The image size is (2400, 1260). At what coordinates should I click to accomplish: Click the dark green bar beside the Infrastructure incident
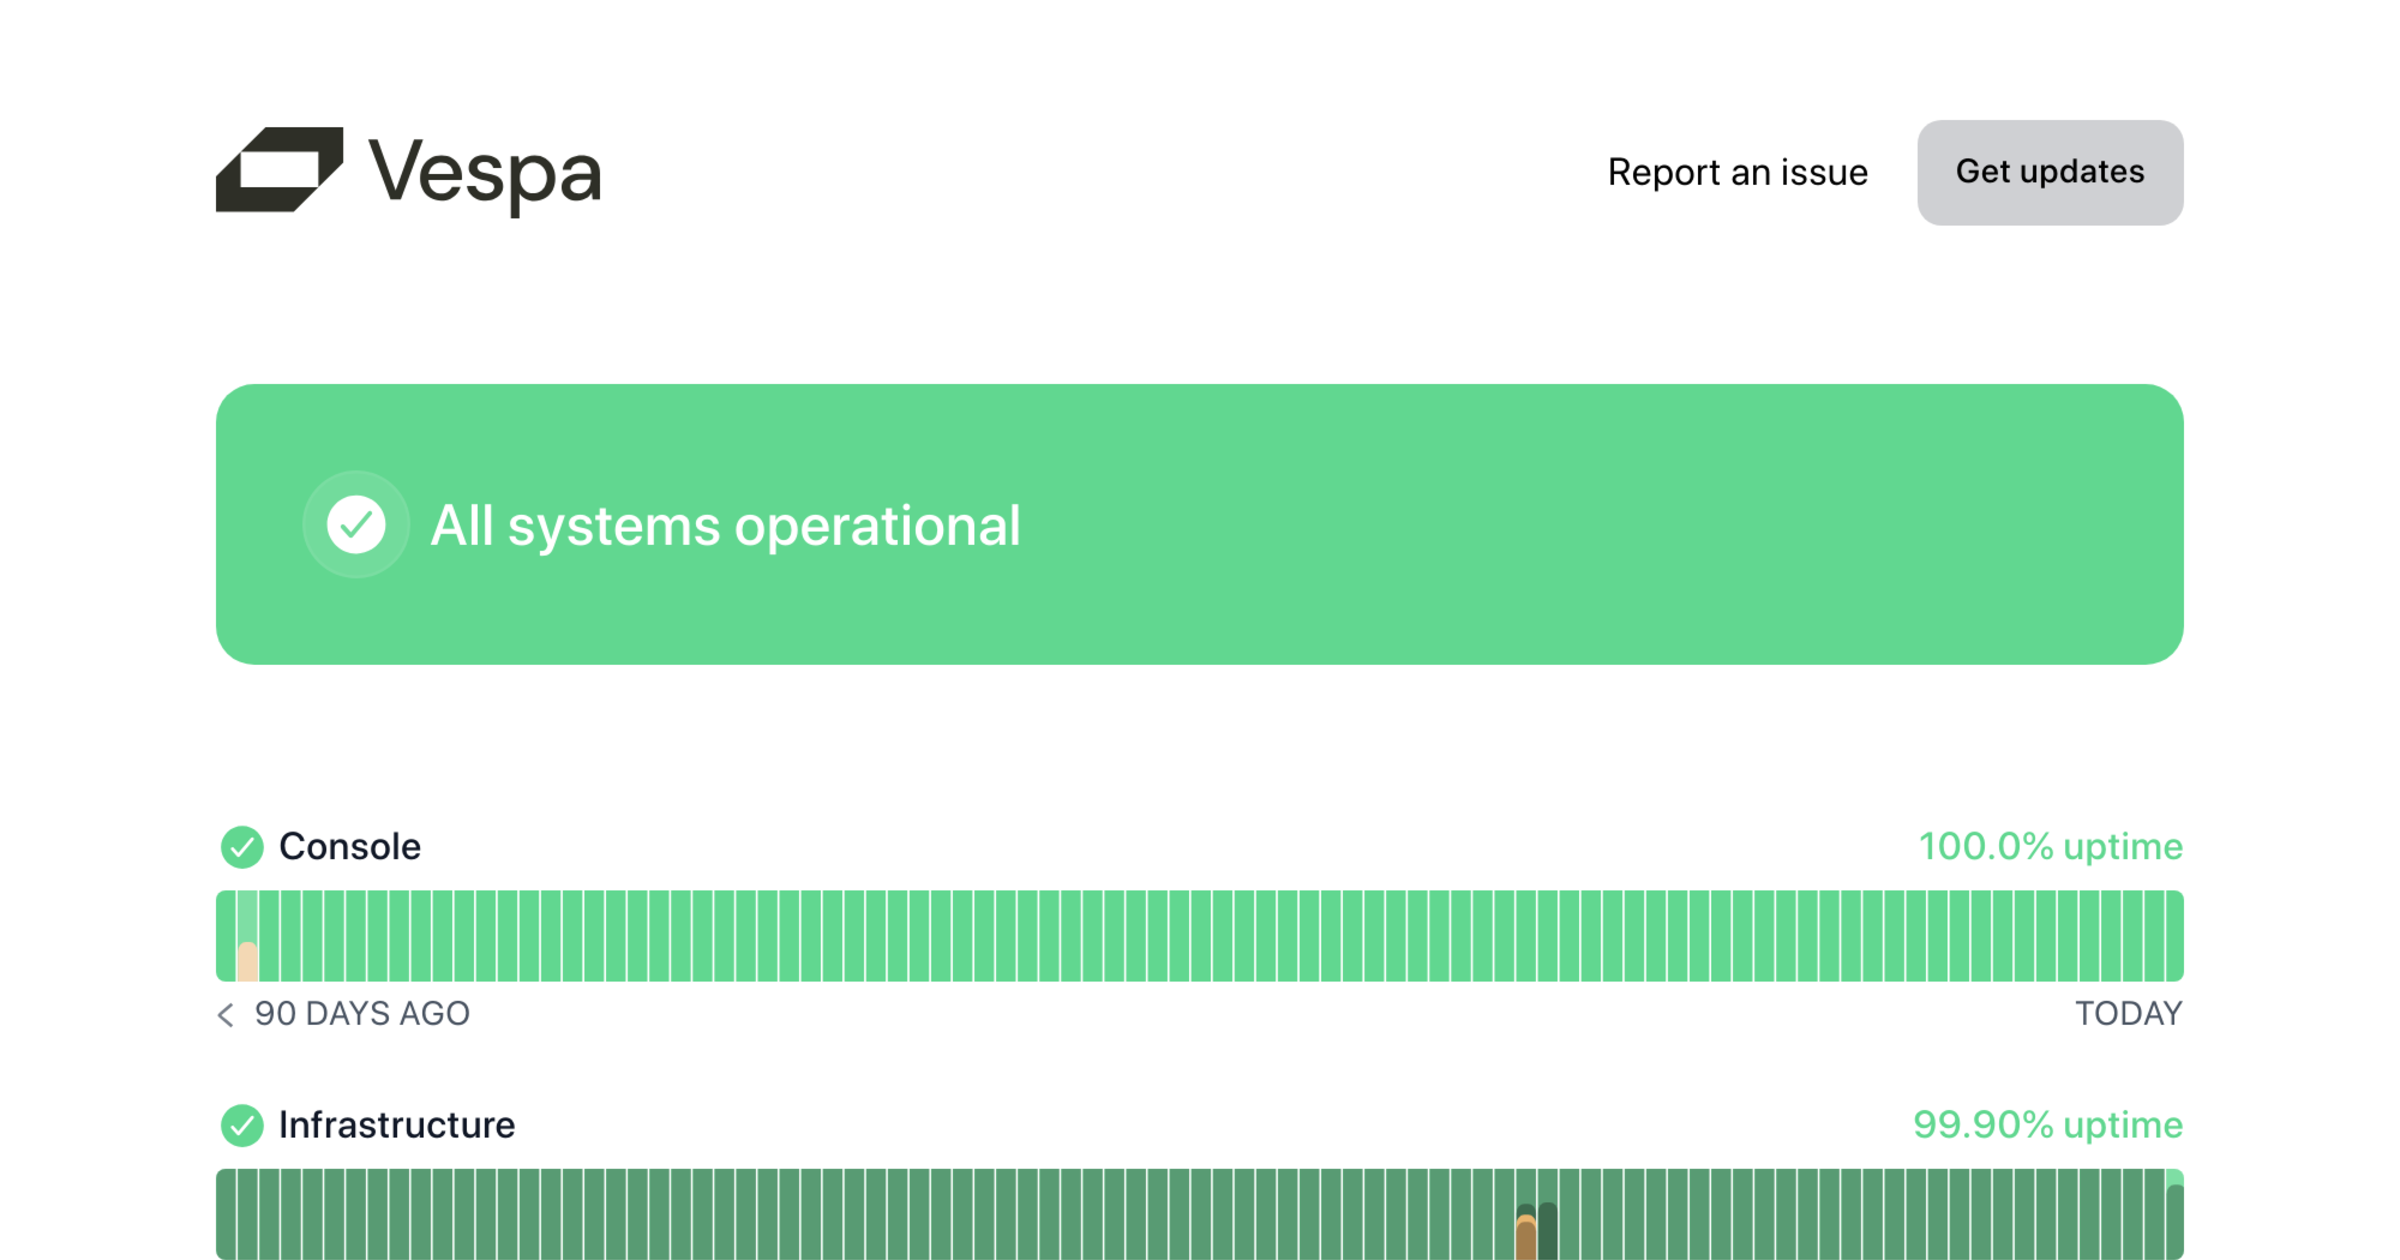click(x=1548, y=1232)
